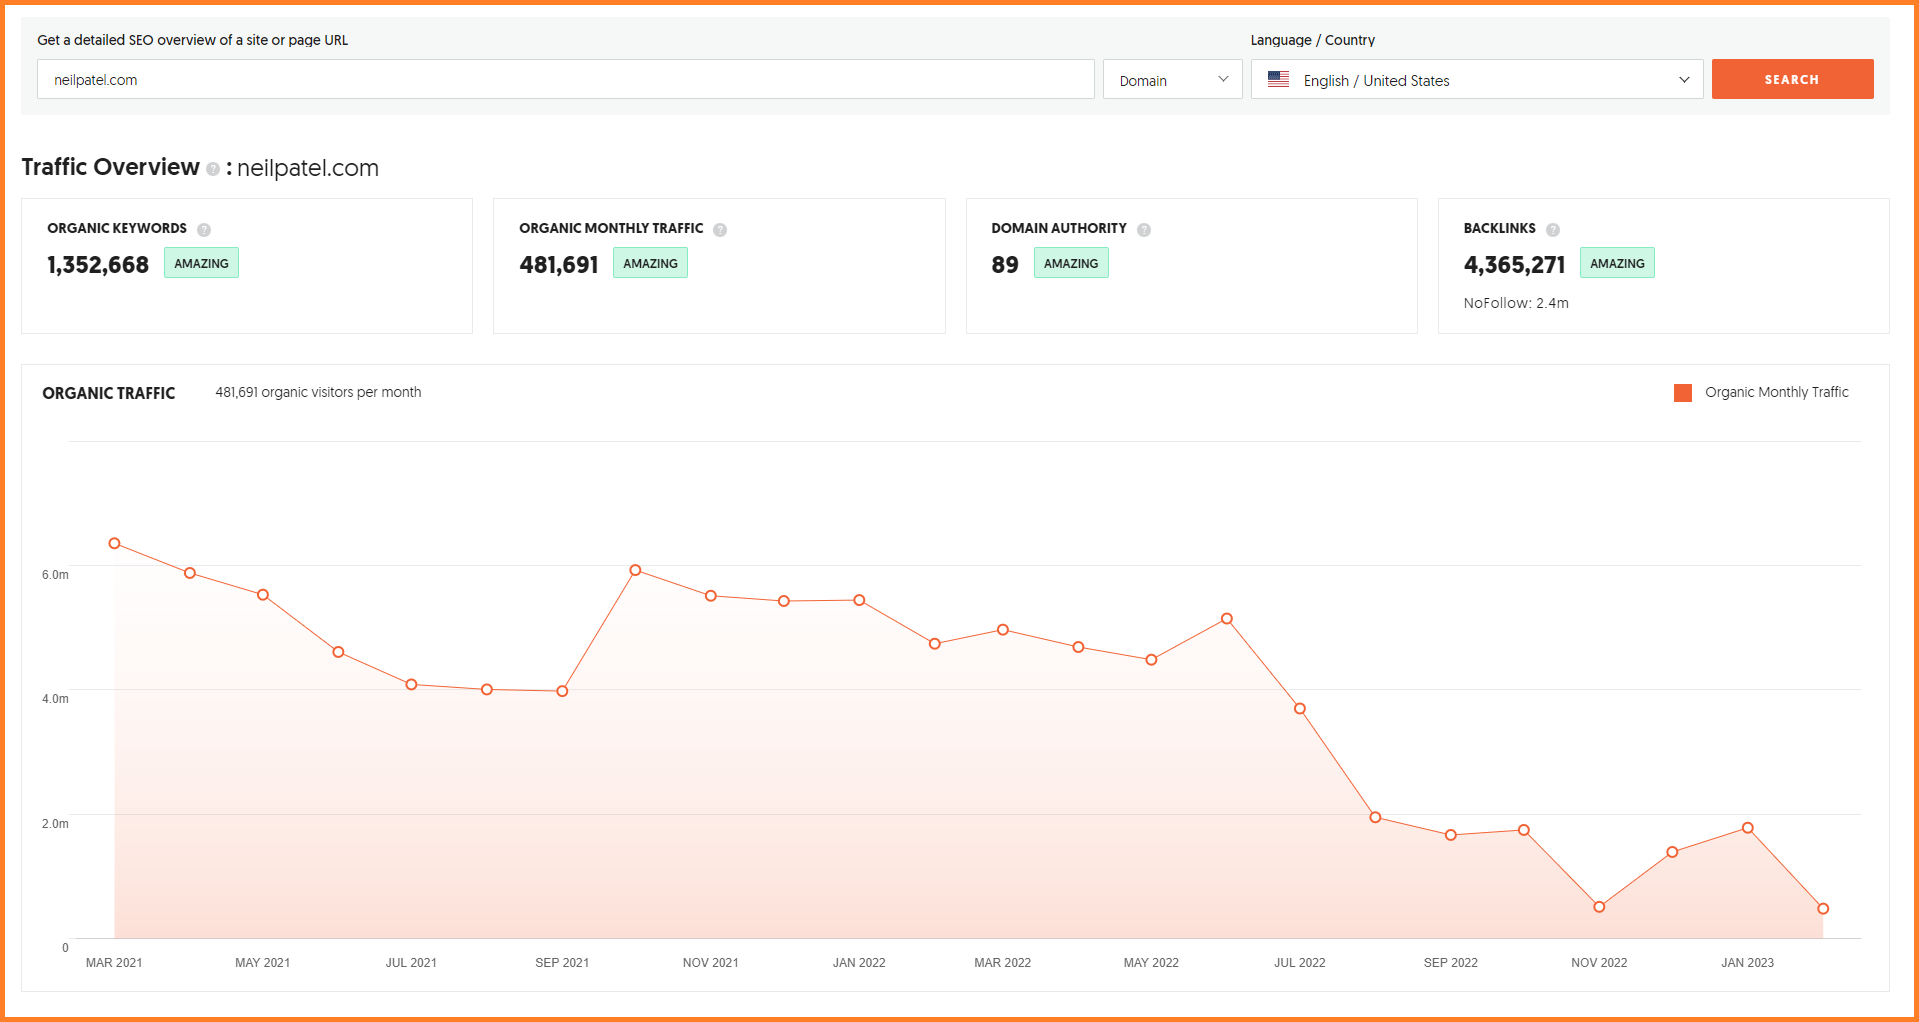Click the NOV 2022 data point on chart
1919x1022 pixels.
click(1599, 907)
